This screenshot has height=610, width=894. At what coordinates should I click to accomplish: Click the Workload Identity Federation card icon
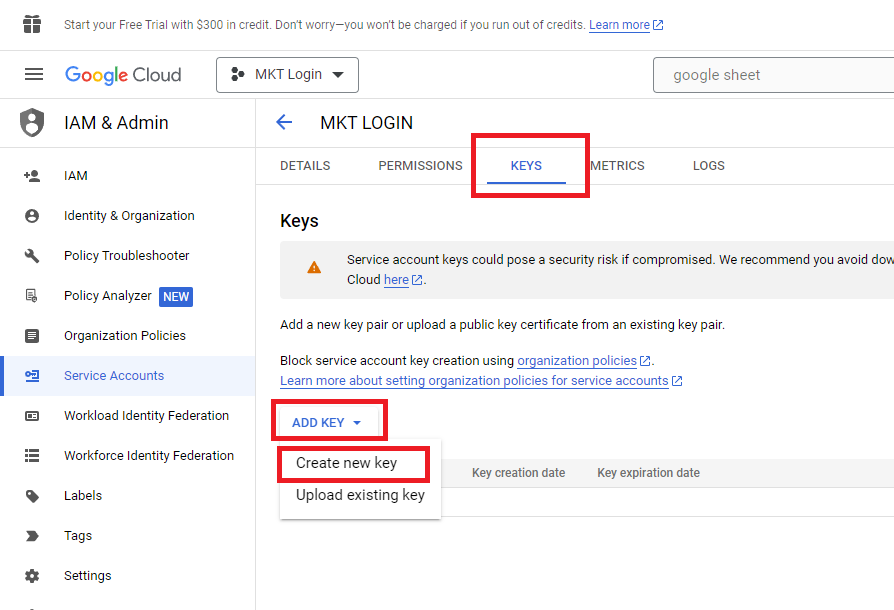[x=32, y=416]
